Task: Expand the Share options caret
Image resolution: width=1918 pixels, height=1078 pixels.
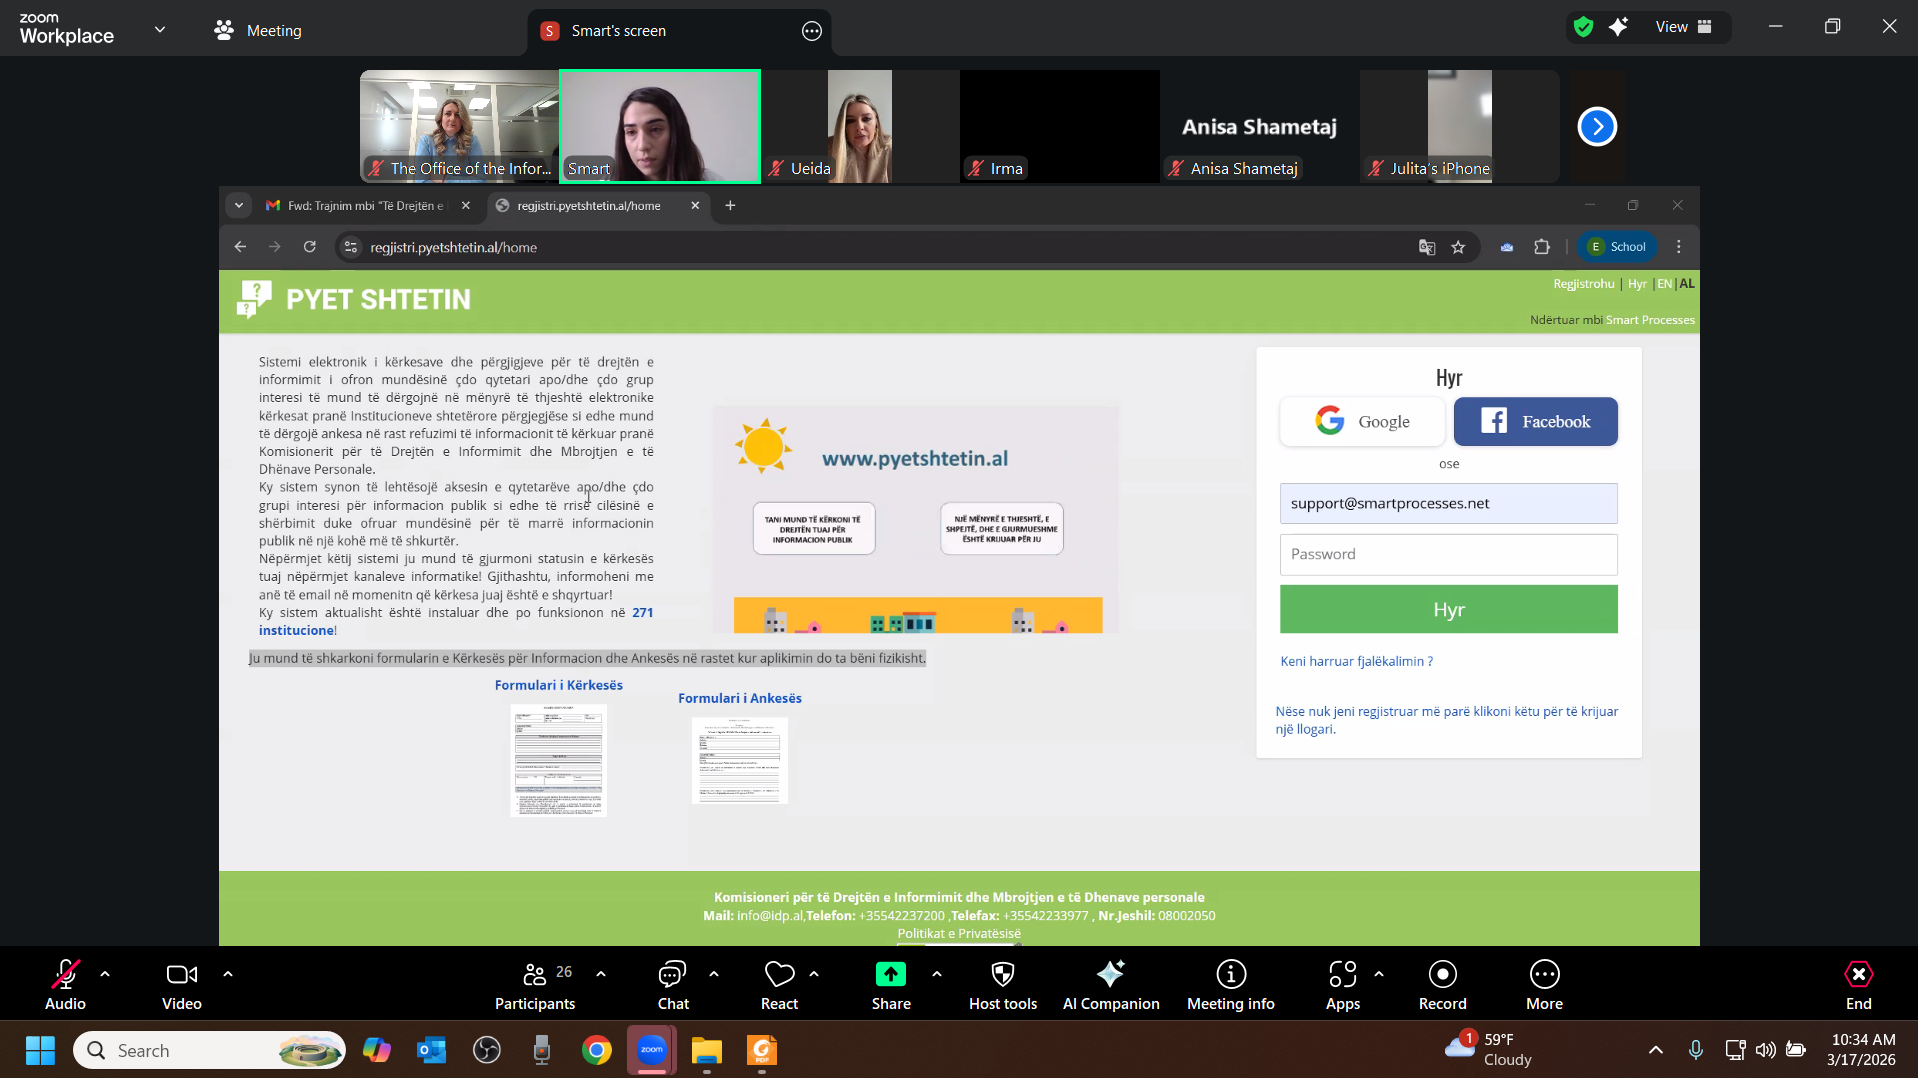Action: (x=936, y=974)
